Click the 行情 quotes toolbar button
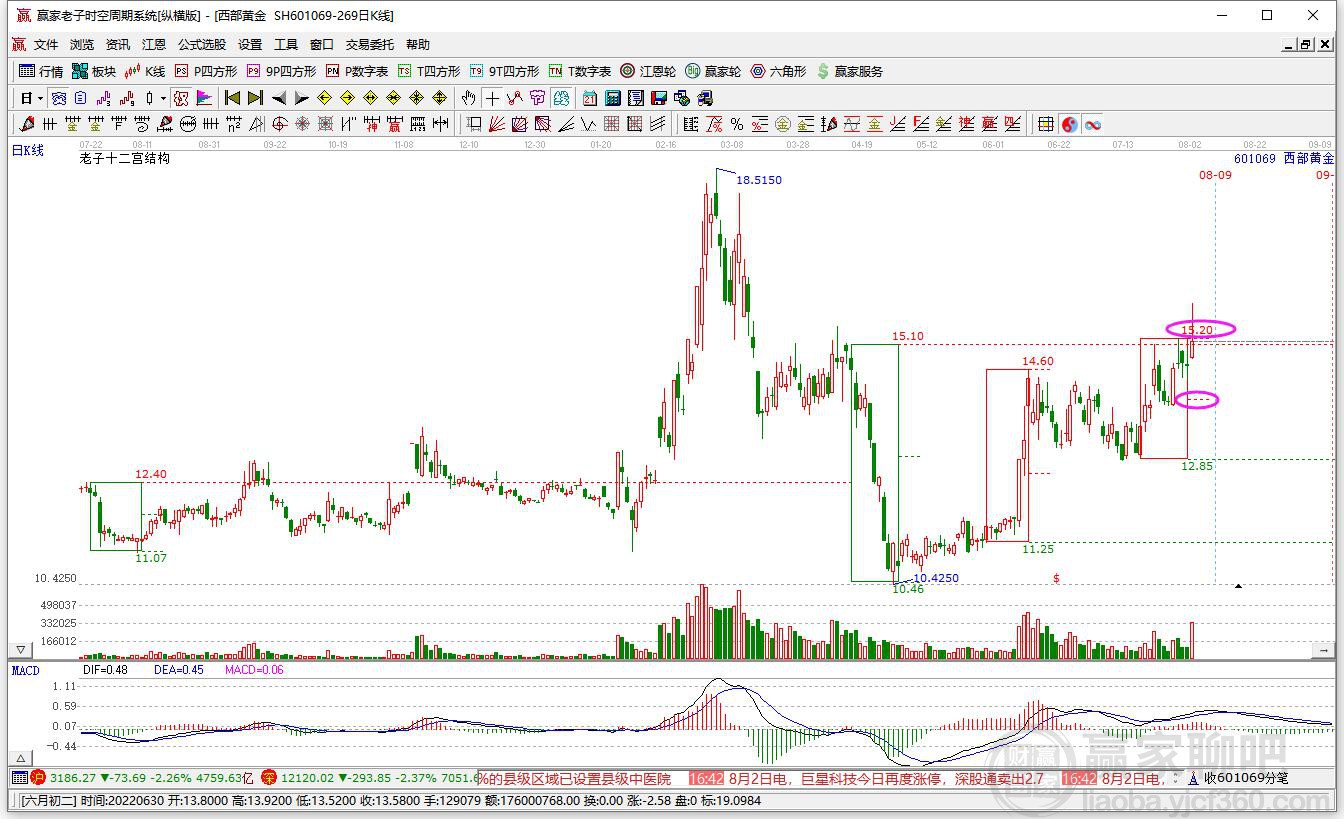 tap(41, 71)
